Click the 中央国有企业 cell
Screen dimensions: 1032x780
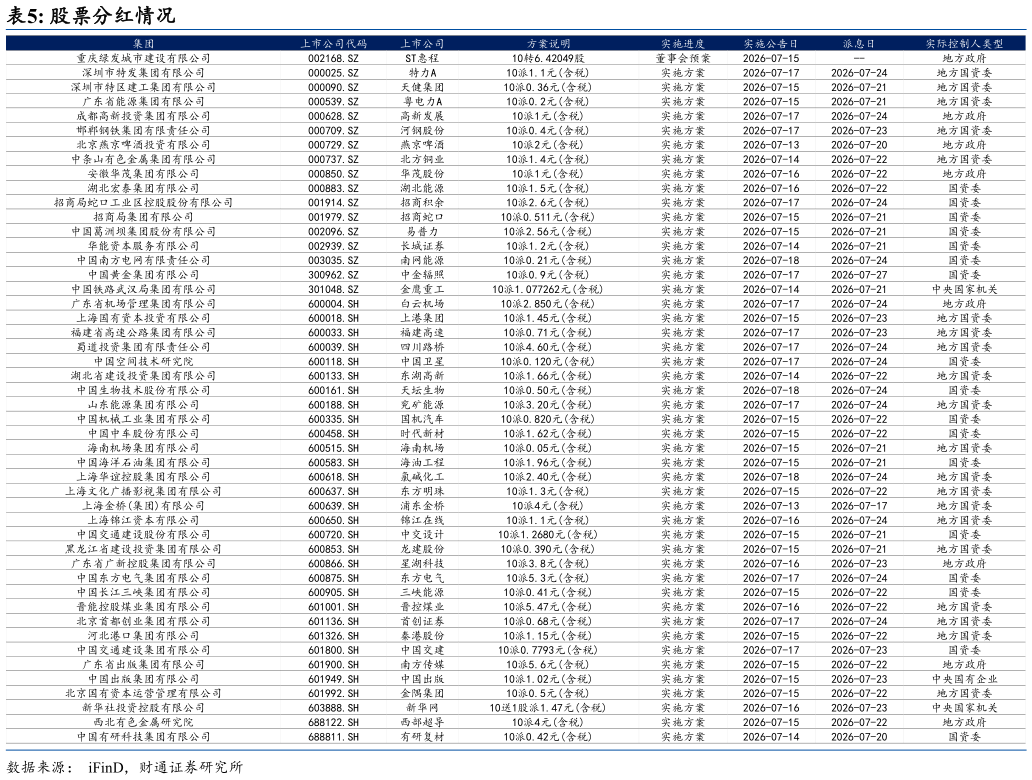coord(964,679)
